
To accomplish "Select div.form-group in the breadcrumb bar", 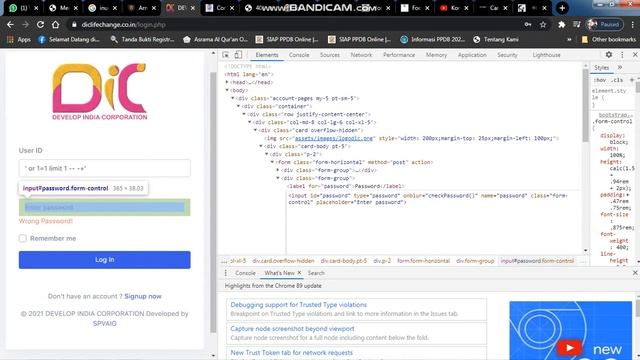I will (475, 261).
